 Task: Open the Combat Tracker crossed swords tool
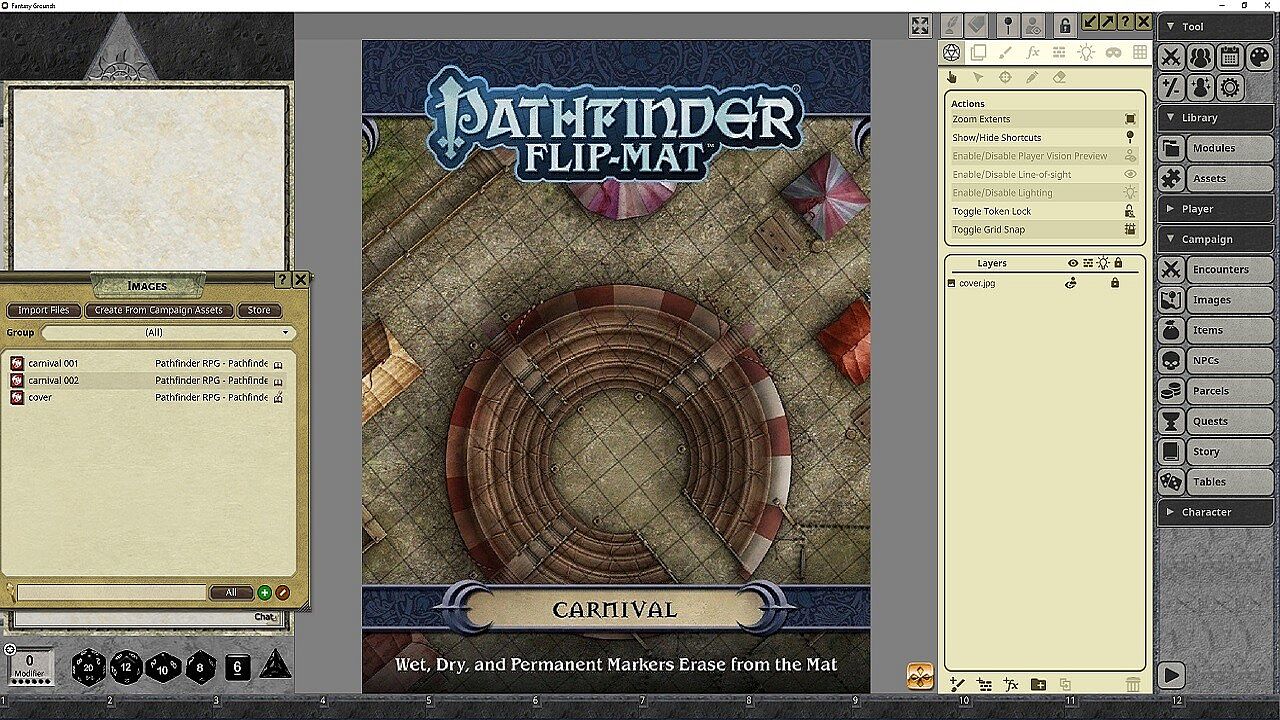point(1171,57)
